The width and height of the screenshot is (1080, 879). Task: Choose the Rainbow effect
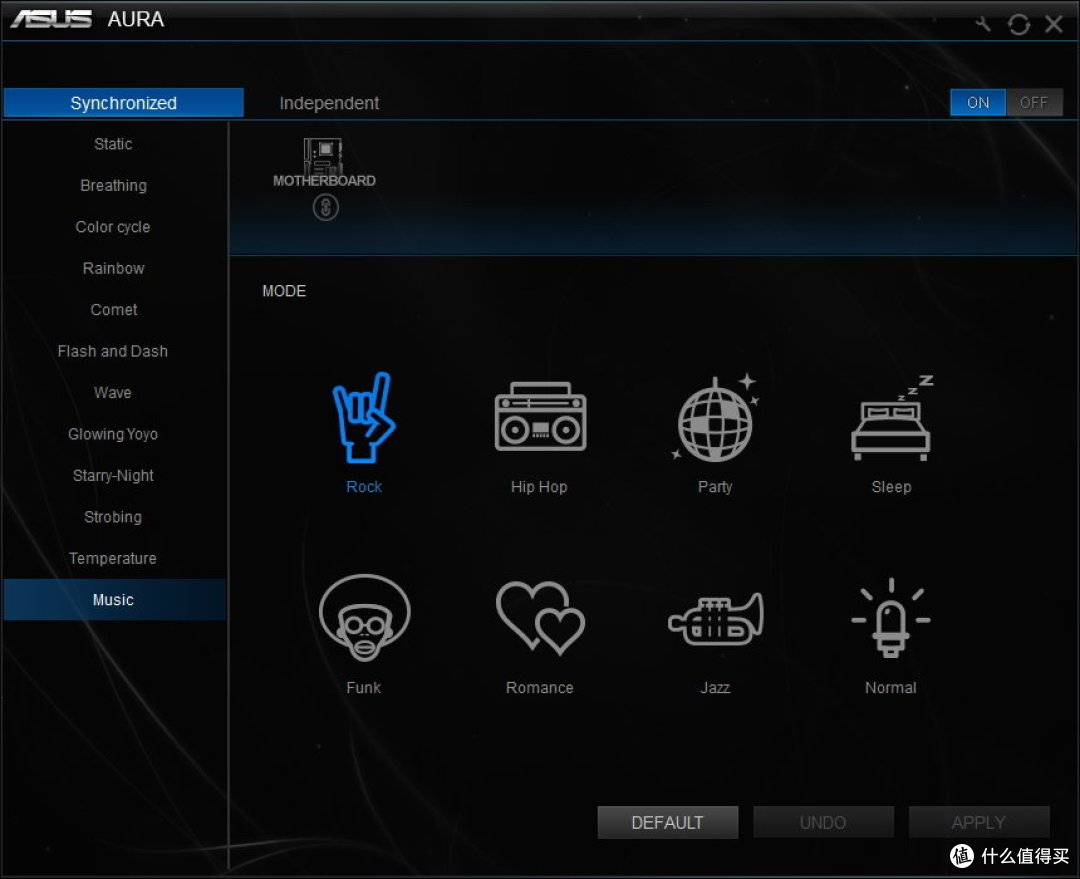113,268
